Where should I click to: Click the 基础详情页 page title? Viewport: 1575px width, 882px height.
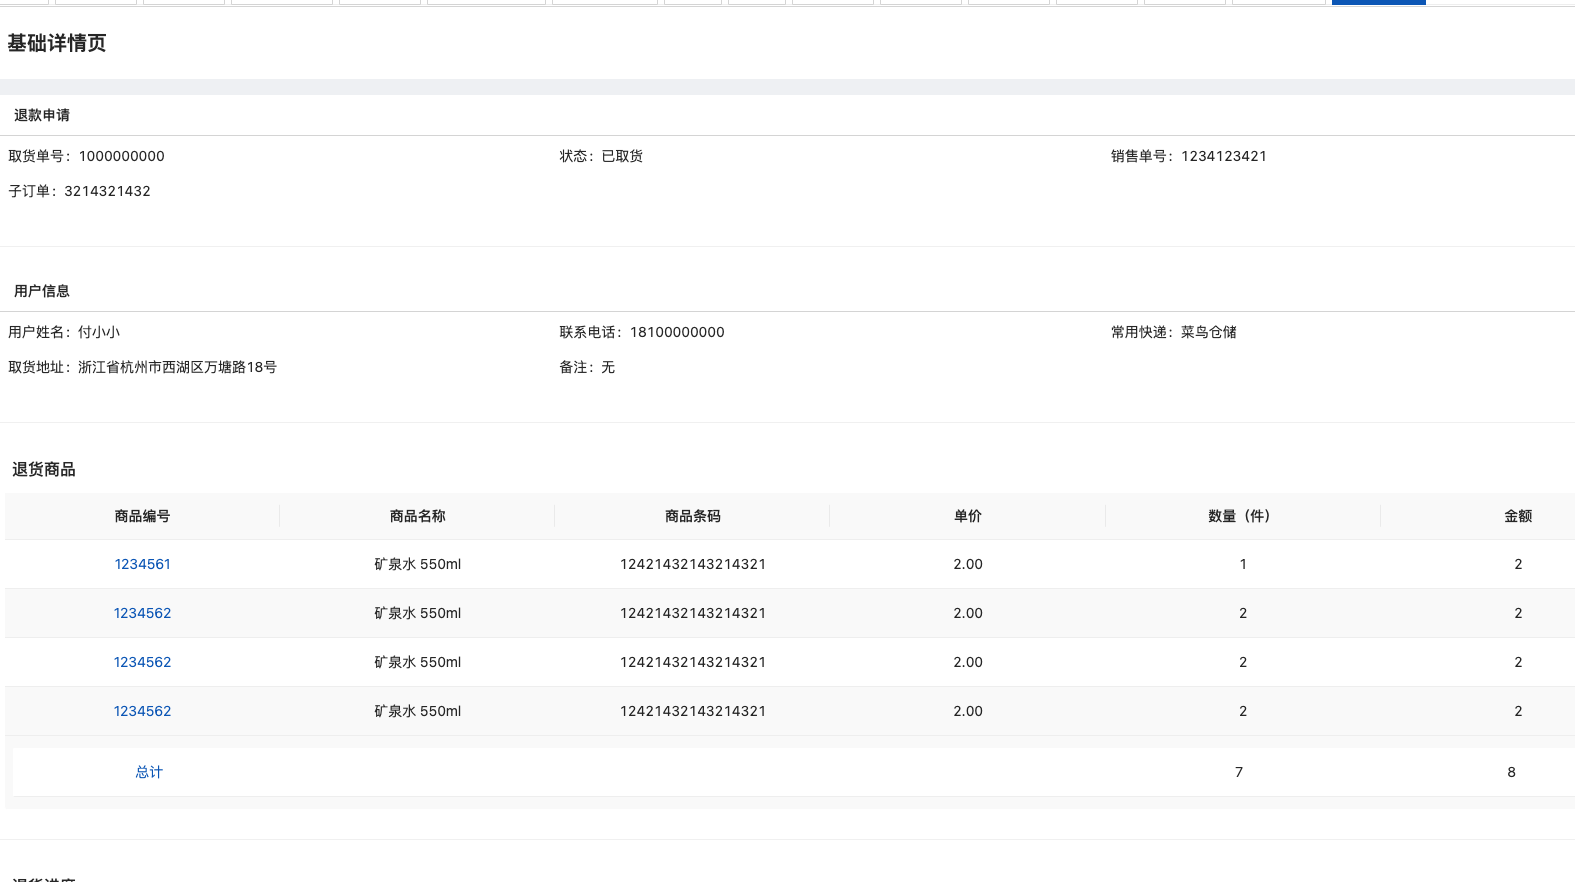click(x=57, y=43)
